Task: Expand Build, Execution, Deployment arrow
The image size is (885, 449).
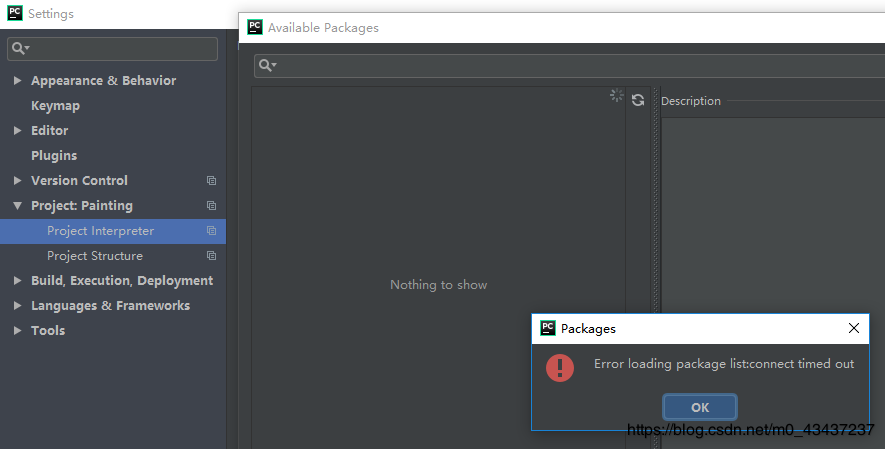Action: tap(17, 280)
